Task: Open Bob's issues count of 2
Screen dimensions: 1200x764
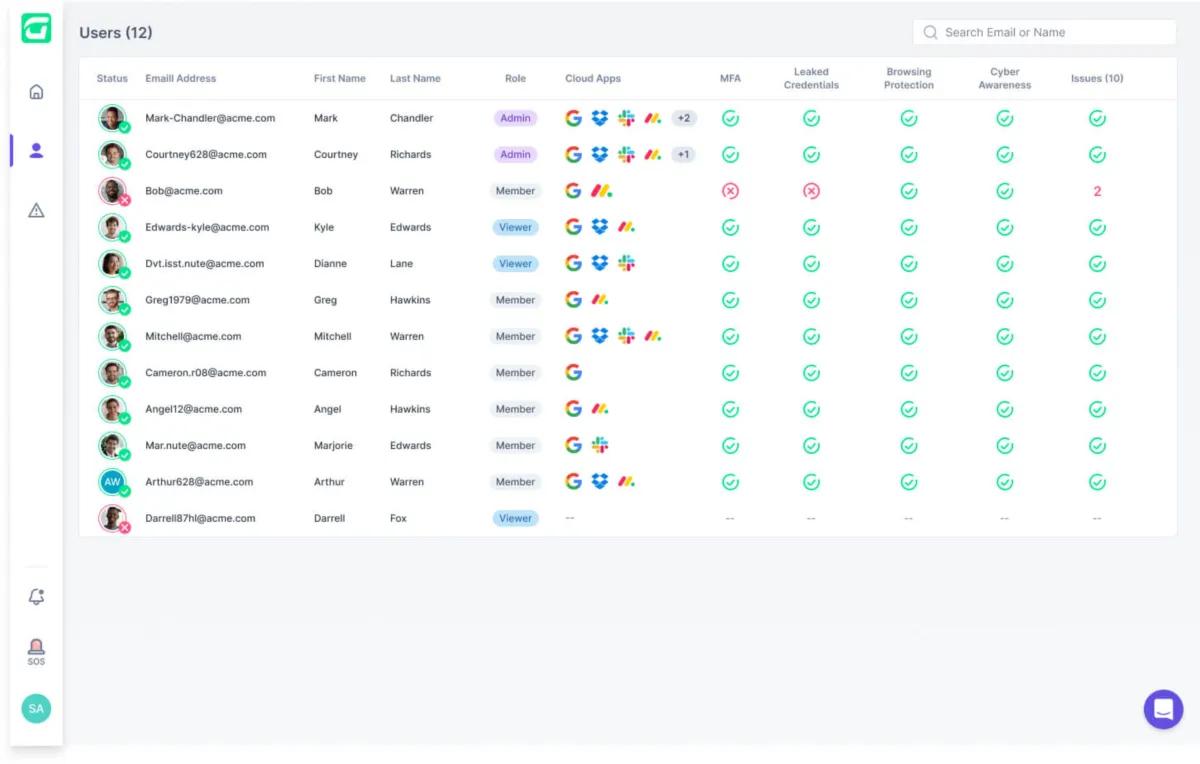Action: point(1097,191)
